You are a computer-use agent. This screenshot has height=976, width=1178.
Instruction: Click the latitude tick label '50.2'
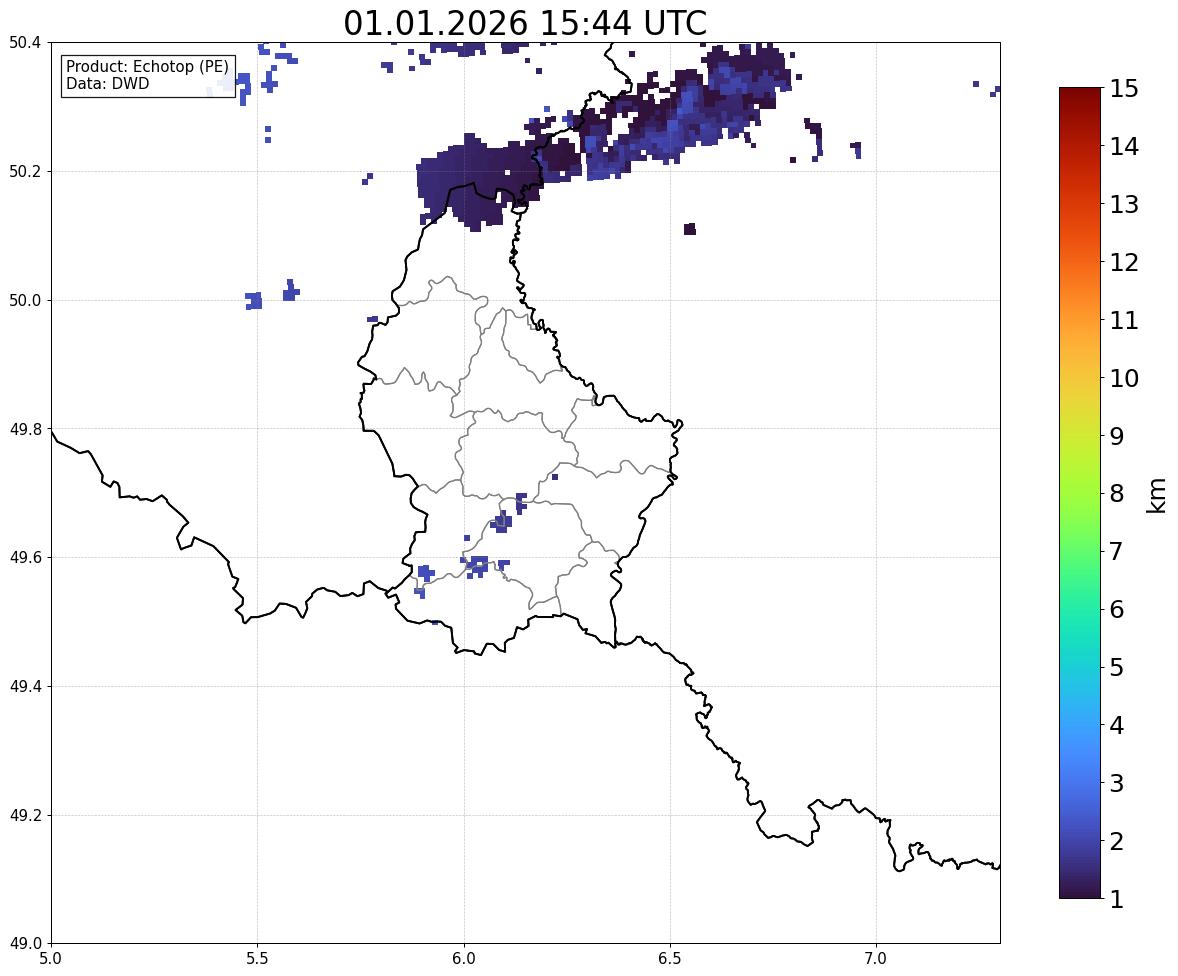point(25,171)
